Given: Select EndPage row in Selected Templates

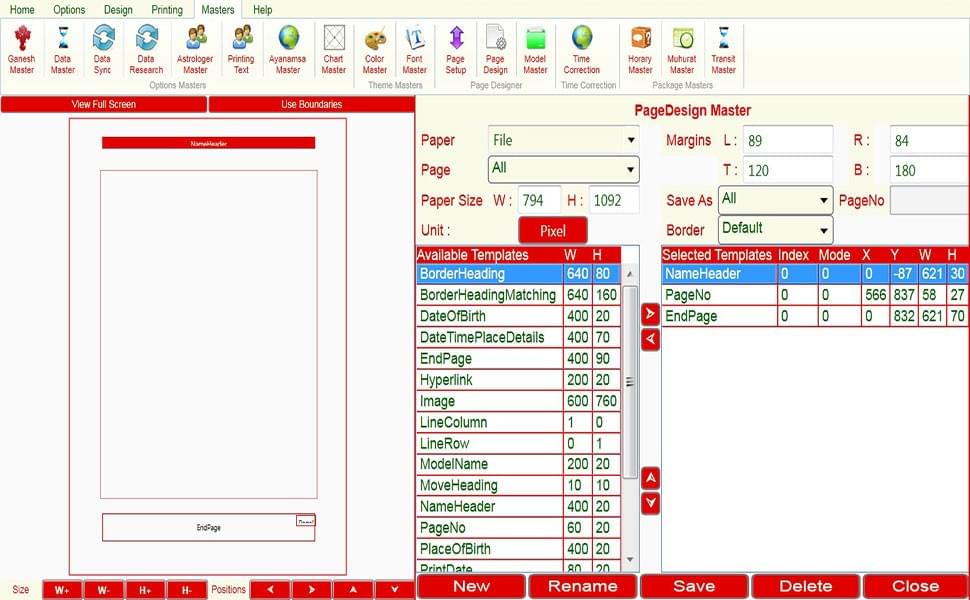Looking at the screenshot, I should click(x=815, y=316).
